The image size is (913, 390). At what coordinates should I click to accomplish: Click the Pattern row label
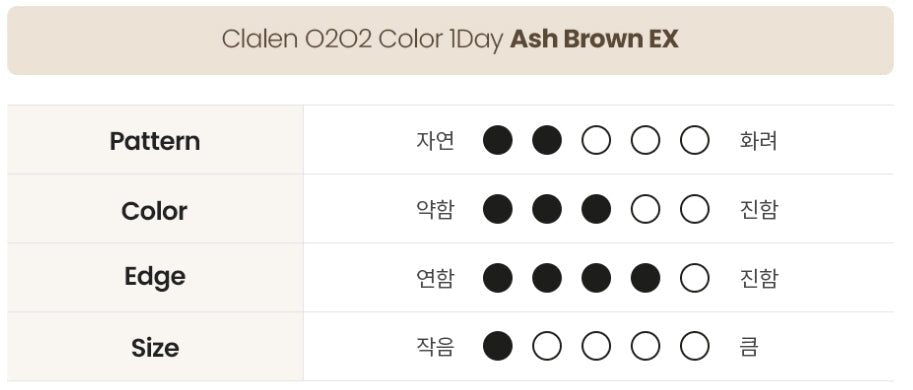coord(155,141)
